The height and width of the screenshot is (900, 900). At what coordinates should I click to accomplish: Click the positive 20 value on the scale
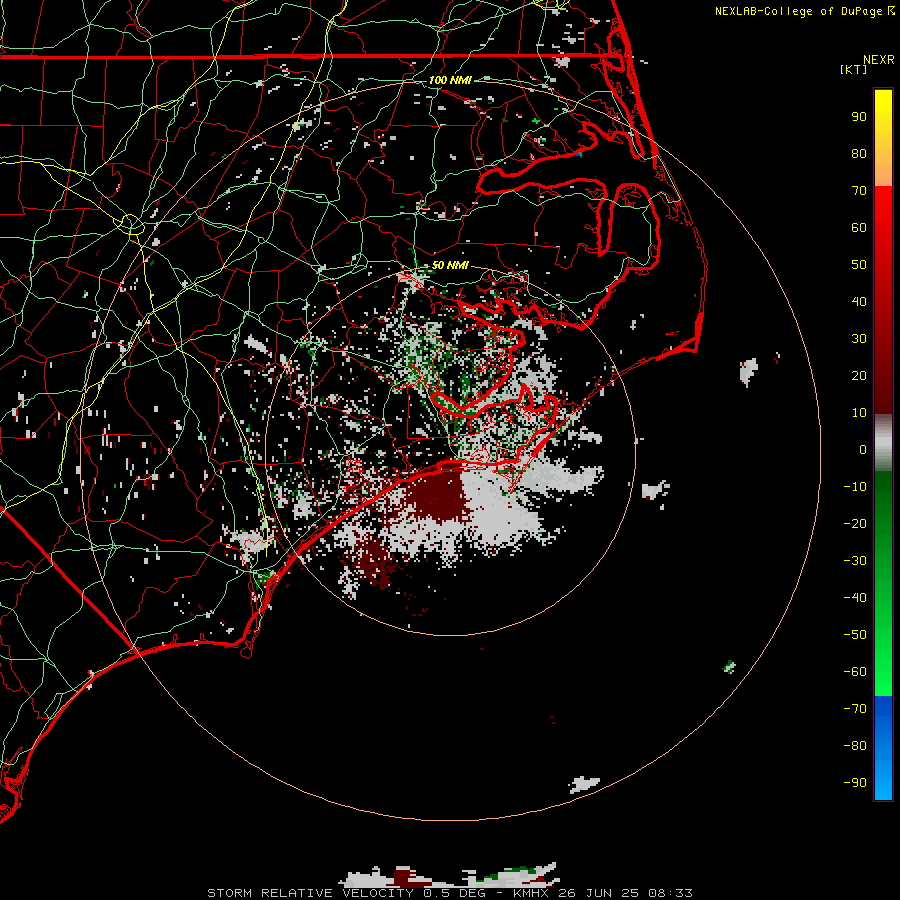(x=859, y=376)
